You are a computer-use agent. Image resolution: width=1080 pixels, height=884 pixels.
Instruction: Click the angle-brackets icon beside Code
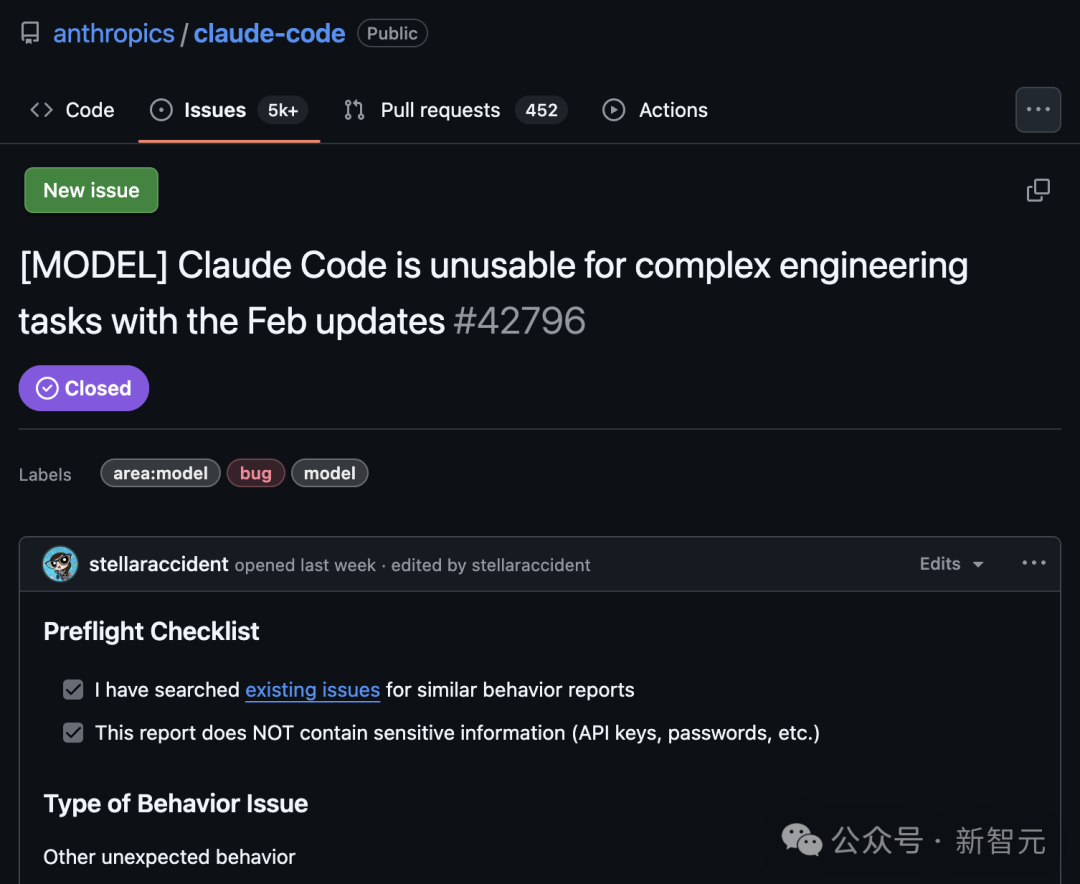[x=40, y=110]
